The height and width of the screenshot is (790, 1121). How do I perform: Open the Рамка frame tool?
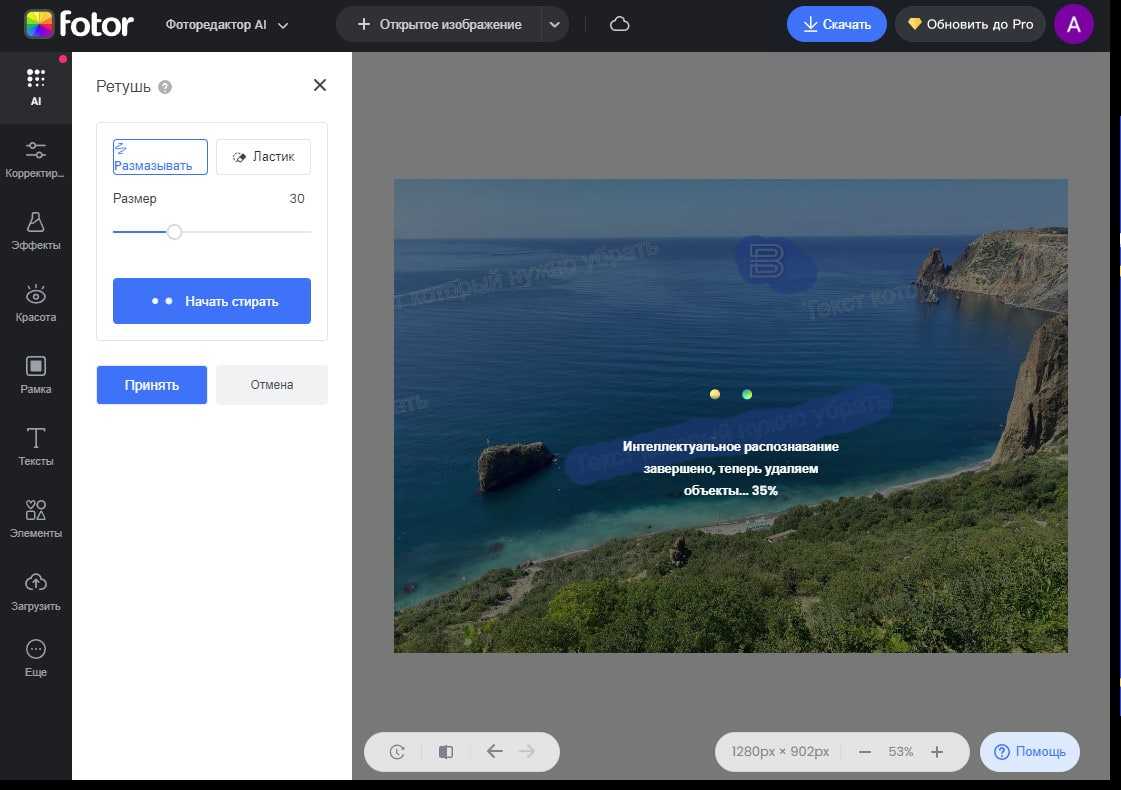point(36,374)
